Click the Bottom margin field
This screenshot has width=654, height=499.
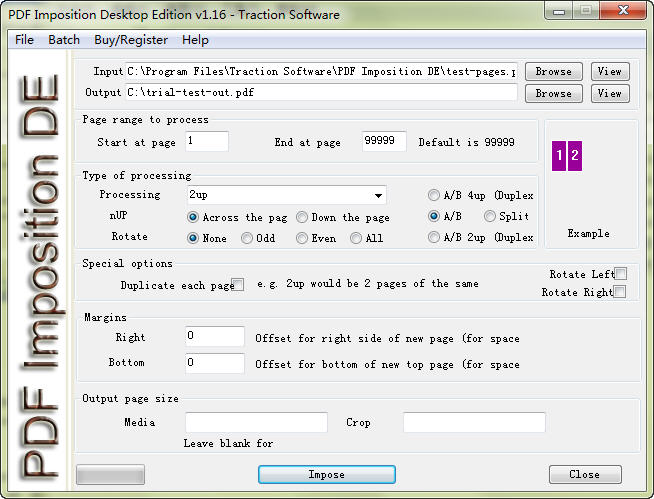coord(215,363)
